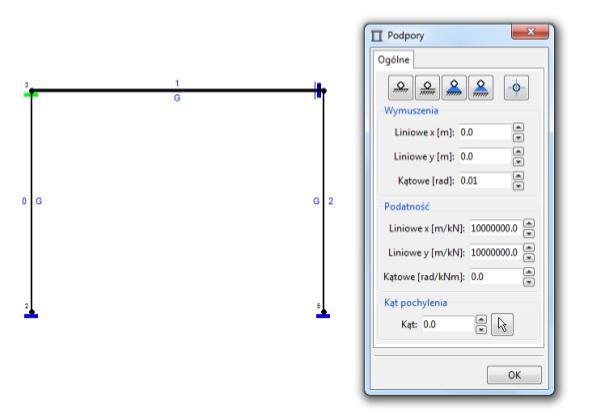Select the green support at top-left node 3
The width and height of the screenshot is (589, 420).
(x=31, y=95)
